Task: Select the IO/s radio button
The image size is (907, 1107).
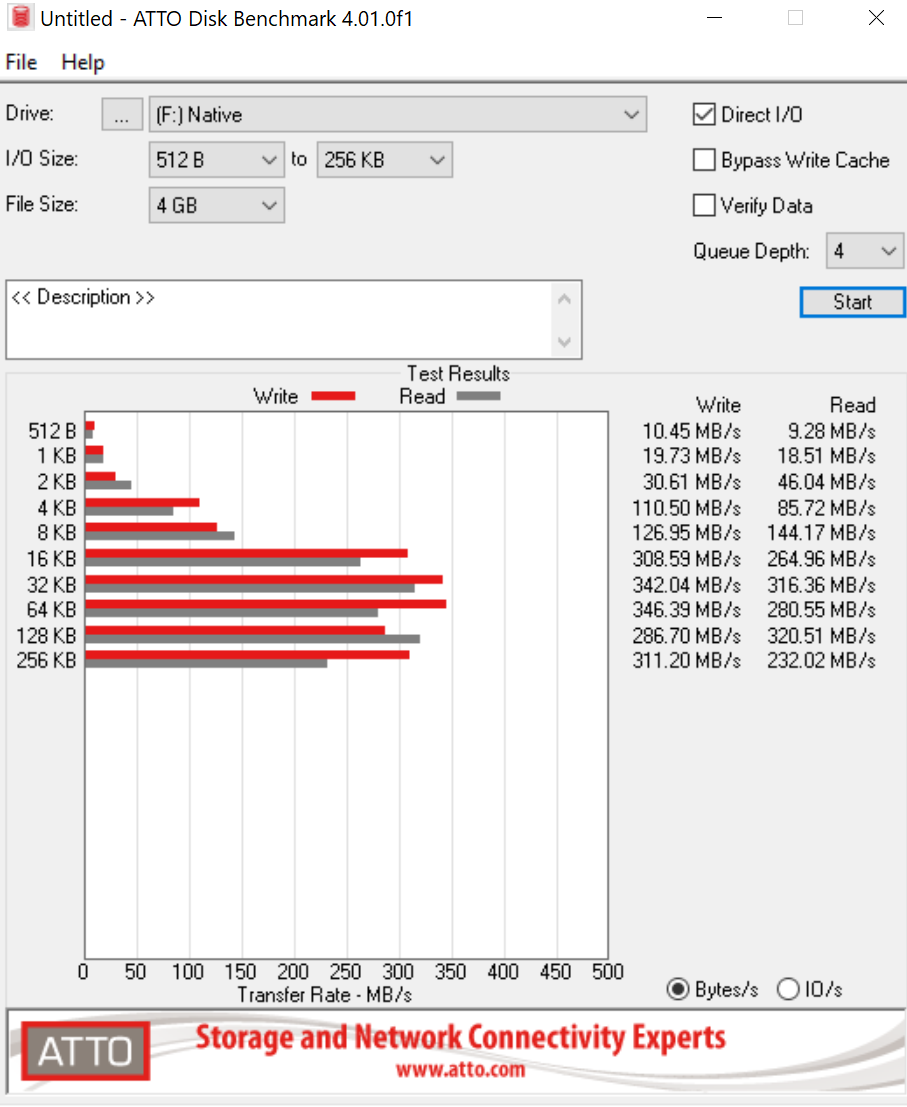Action: pyautogui.click(x=788, y=989)
